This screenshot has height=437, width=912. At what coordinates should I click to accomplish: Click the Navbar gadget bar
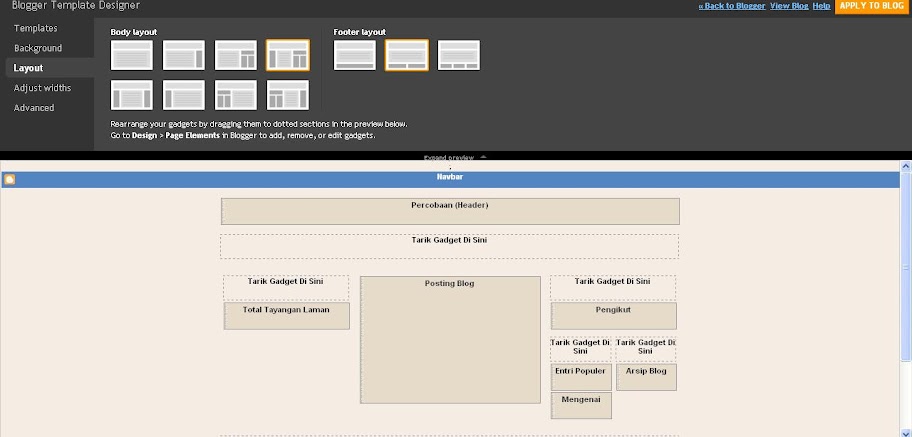click(450, 180)
